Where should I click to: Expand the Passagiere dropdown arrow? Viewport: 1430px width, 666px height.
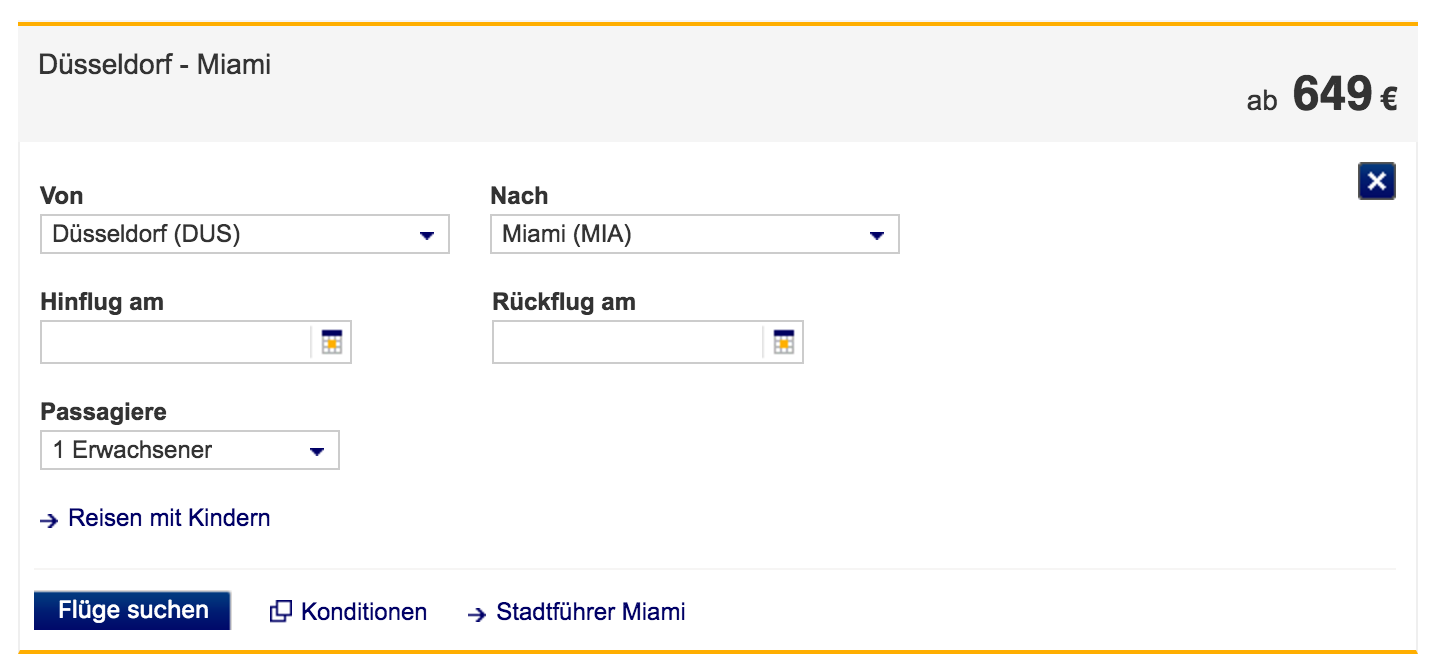pos(317,451)
